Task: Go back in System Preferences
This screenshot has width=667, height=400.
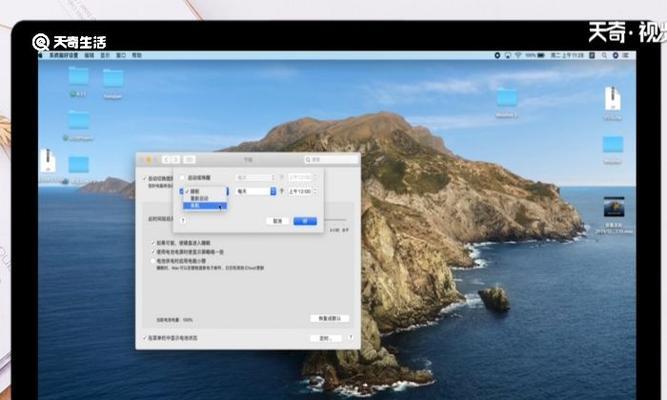Action: tap(166, 160)
